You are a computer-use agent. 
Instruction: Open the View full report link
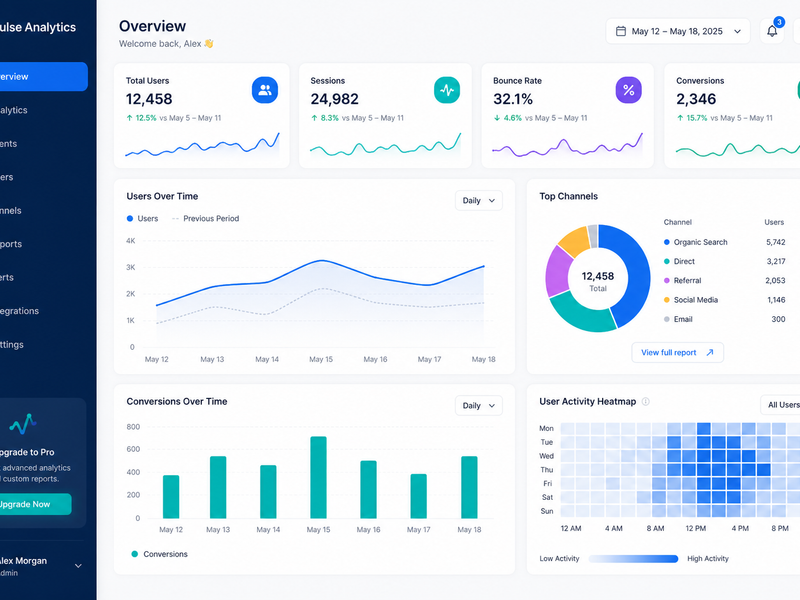(x=678, y=353)
